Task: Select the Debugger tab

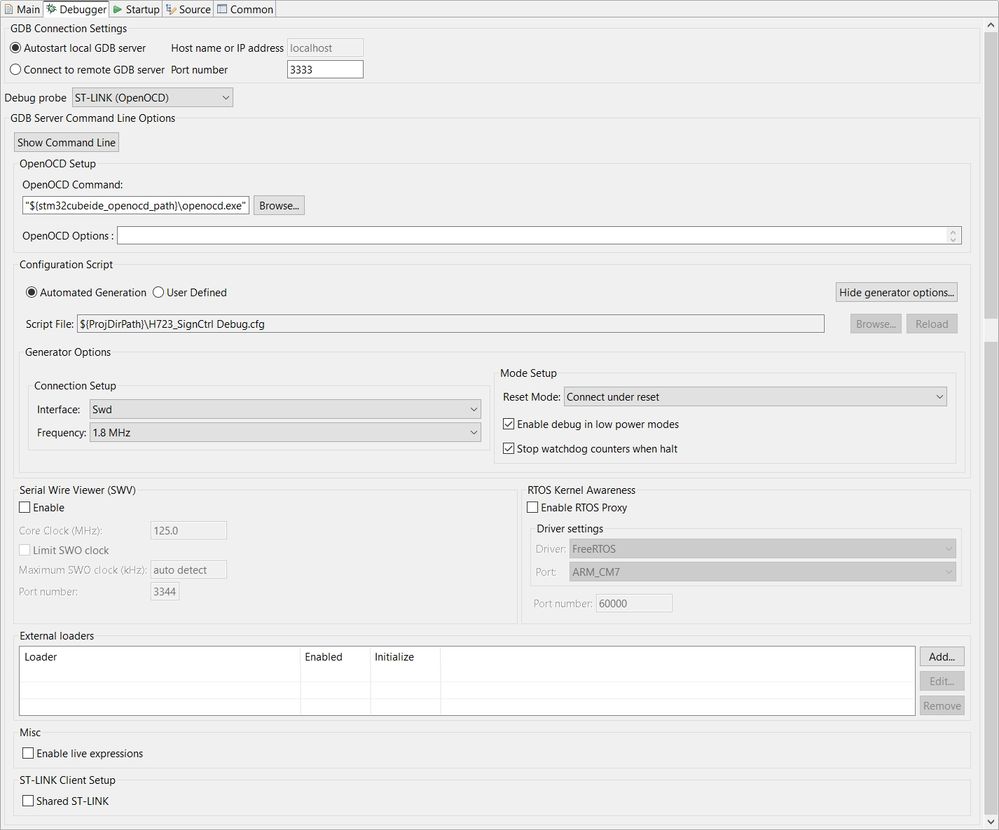Action: pos(76,9)
